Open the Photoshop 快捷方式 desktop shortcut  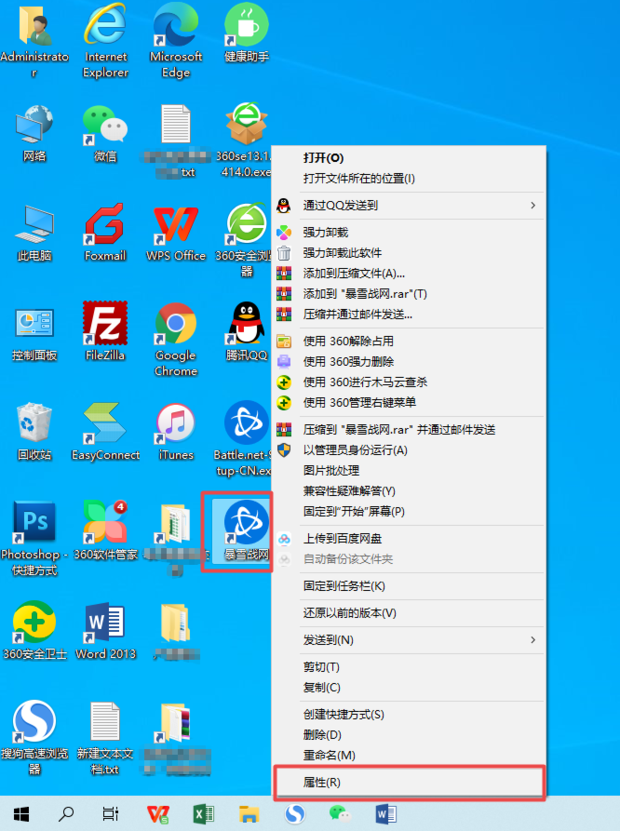point(34,522)
